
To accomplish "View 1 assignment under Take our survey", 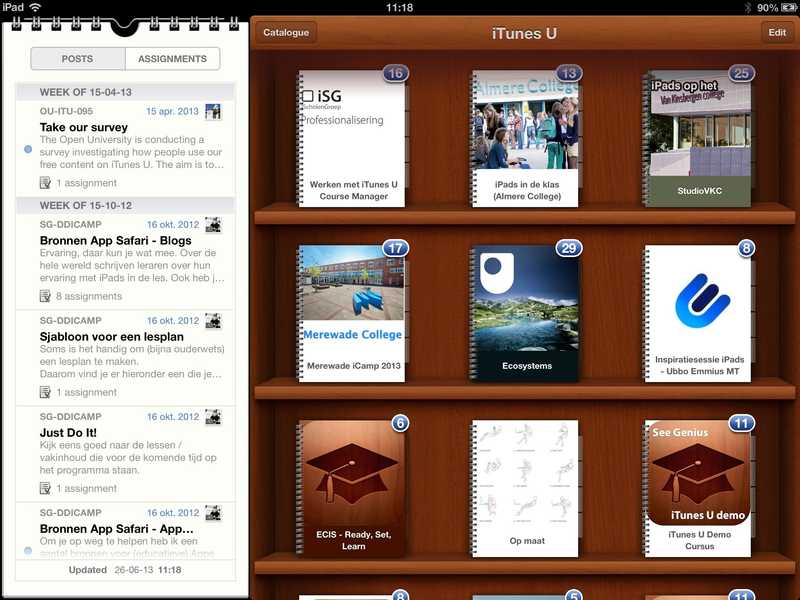I will (x=86, y=183).
